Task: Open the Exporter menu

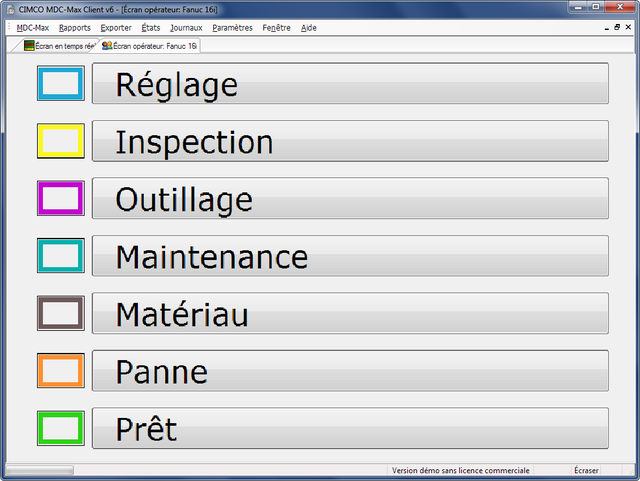Action: (116, 28)
